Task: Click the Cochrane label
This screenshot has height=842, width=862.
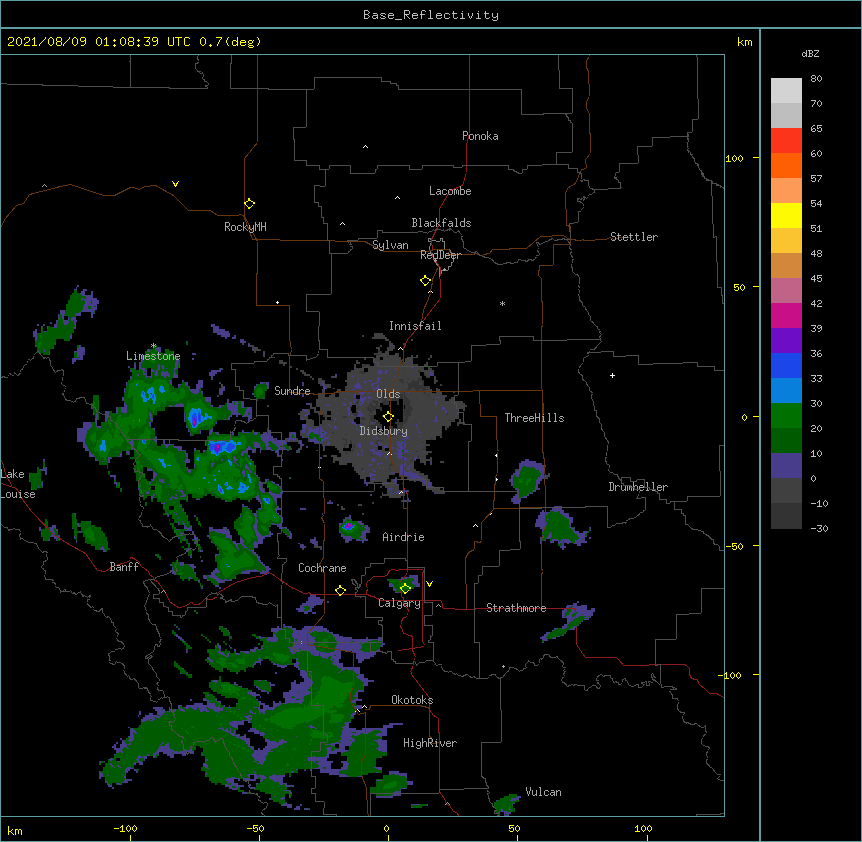Action: [322, 568]
